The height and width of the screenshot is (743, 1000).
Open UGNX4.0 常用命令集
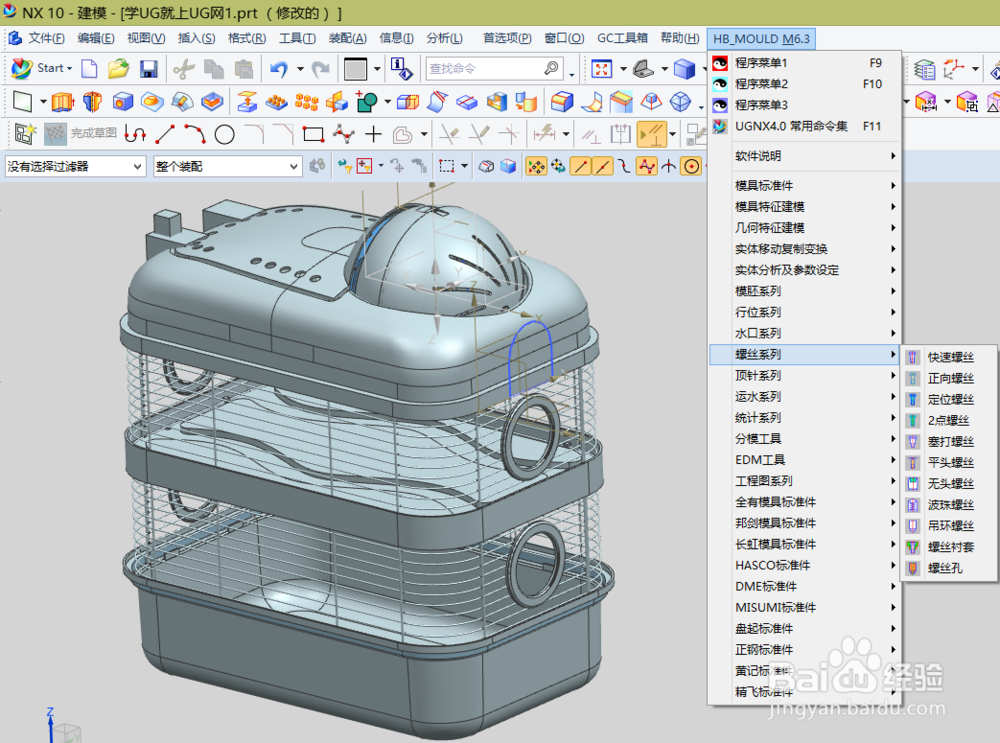pyautogui.click(x=790, y=128)
